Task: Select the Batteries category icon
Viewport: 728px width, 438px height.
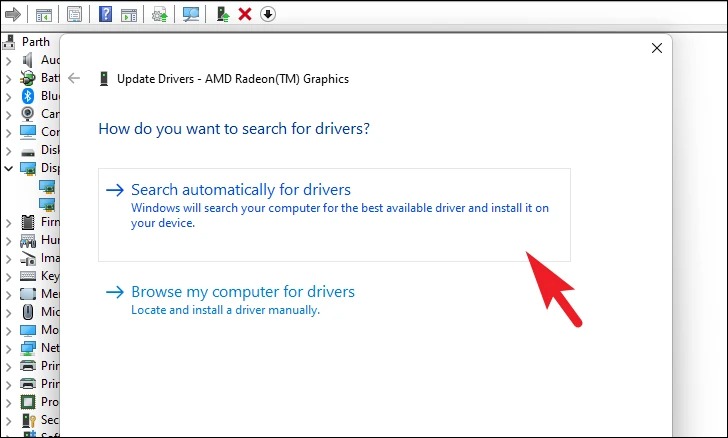Action: (27, 78)
